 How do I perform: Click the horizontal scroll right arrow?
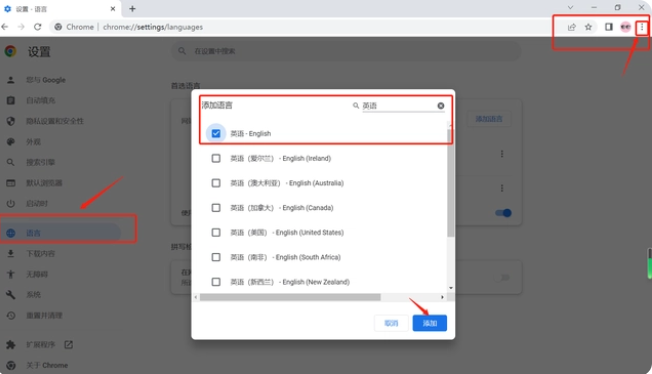pos(442,297)
